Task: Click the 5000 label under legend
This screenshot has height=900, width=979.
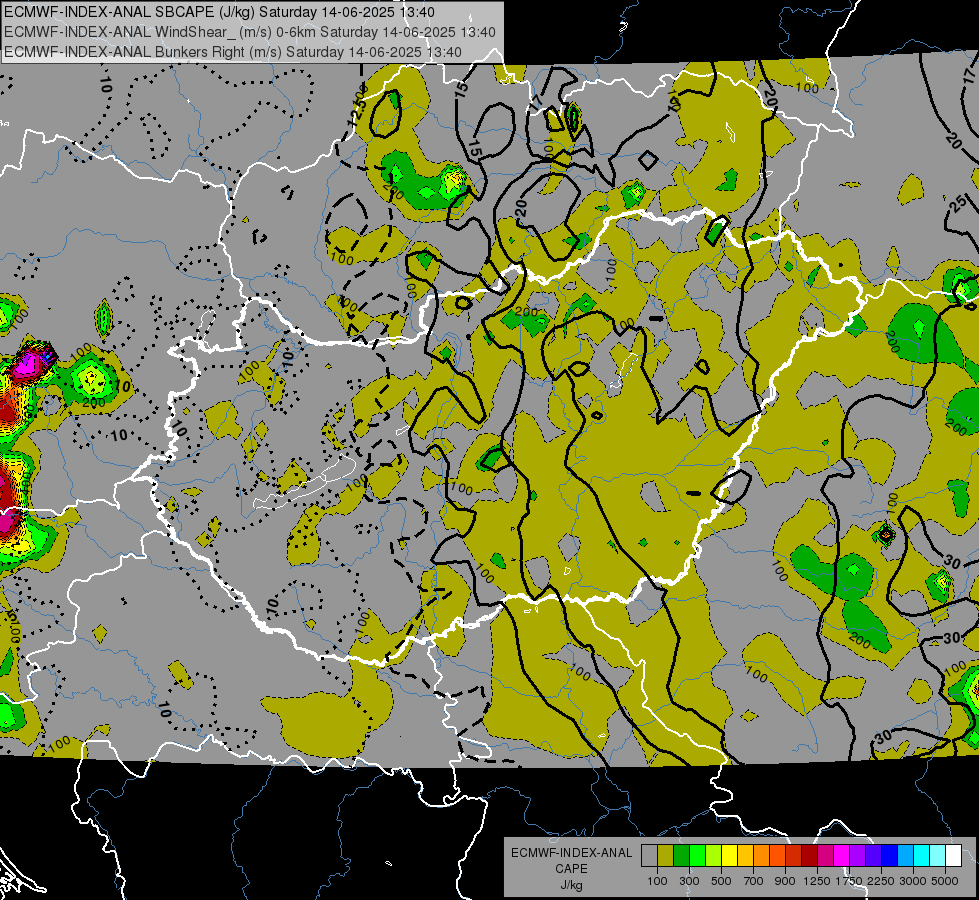Action: click(x=945, y=881)
